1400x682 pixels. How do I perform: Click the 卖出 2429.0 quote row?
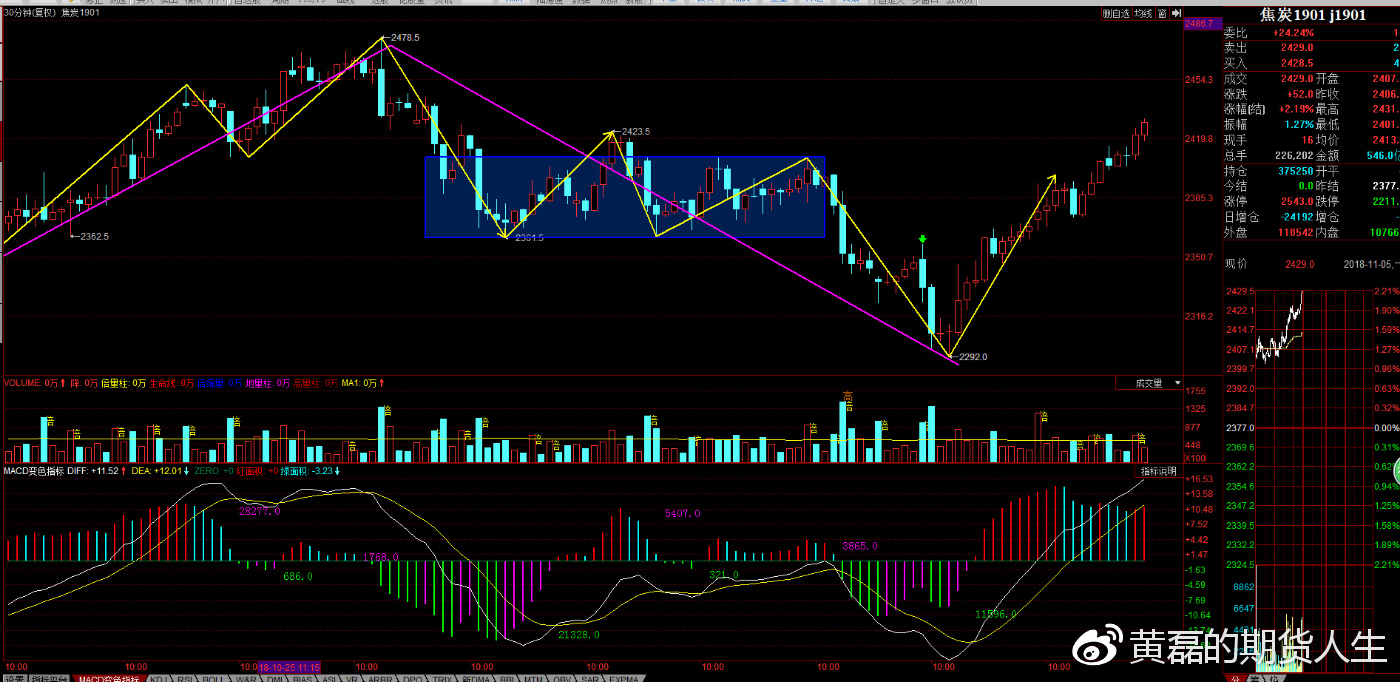tap(1311, 47)
